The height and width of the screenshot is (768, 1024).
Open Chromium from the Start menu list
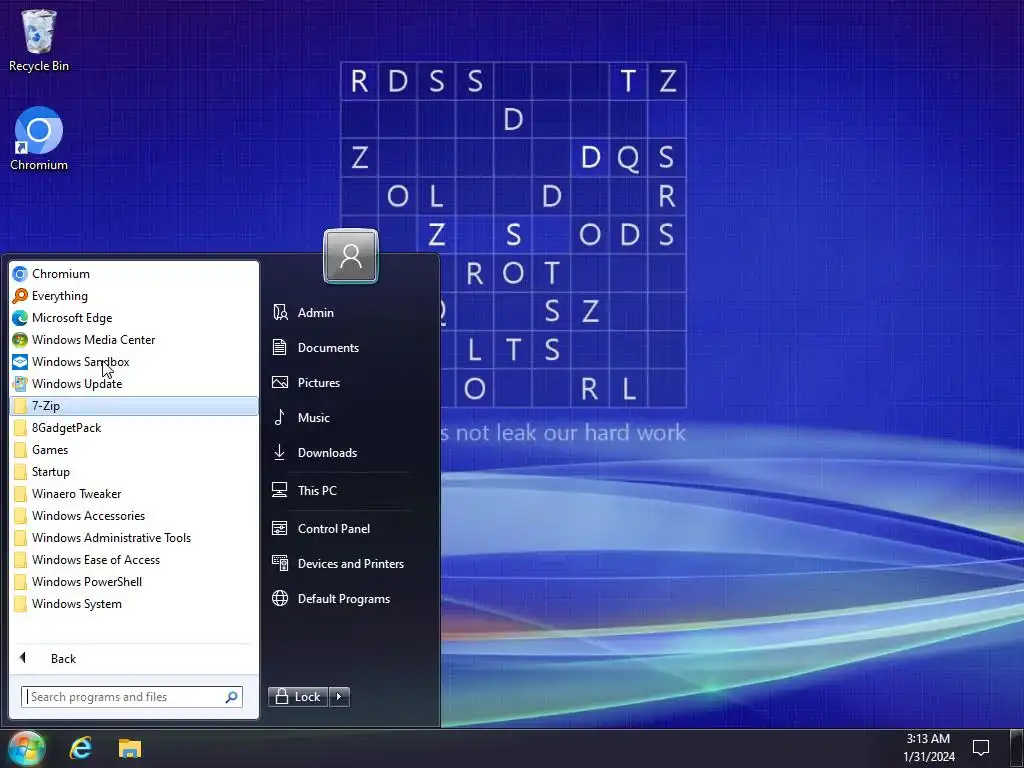pyautogui.click(x=134, y=274)
